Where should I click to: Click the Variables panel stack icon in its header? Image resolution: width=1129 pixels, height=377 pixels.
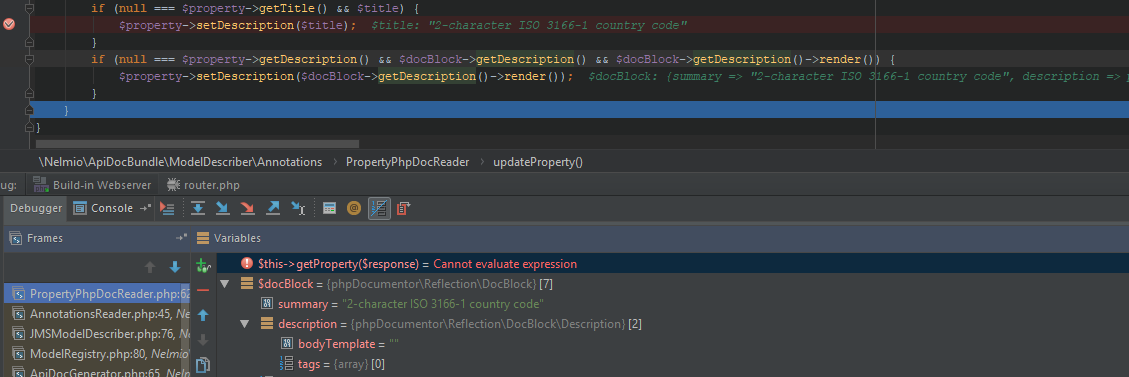click(202, 237)
